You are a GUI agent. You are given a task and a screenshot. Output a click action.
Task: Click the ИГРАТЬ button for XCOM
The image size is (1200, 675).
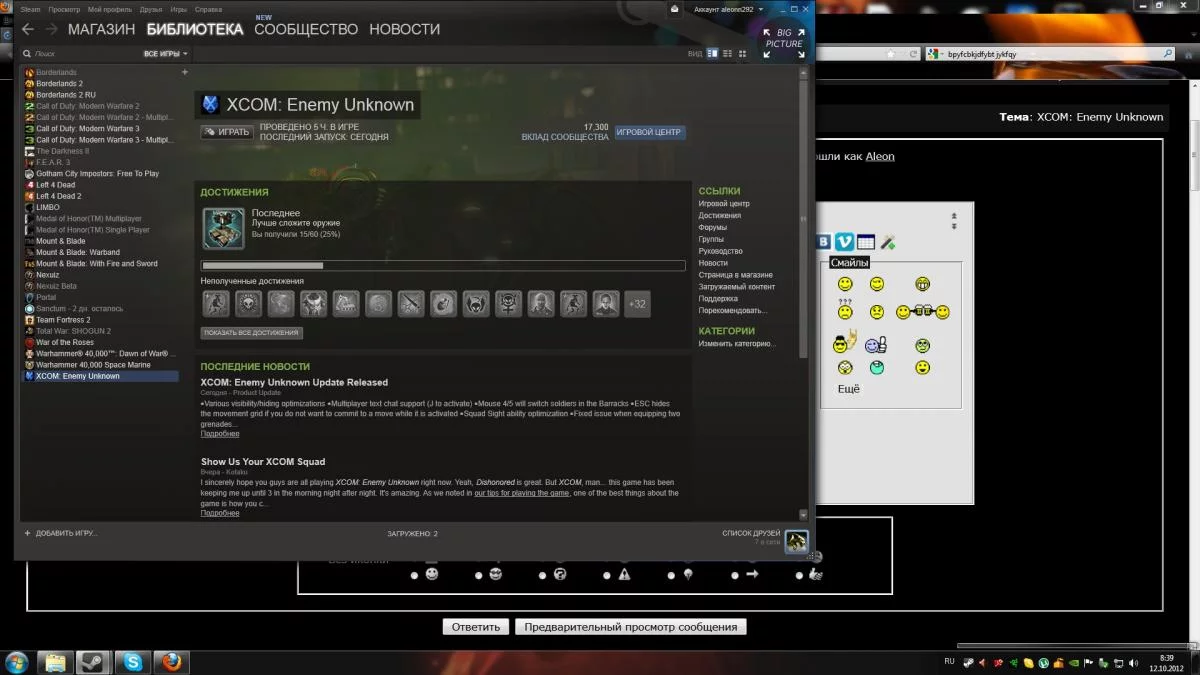tap(226, 132)
